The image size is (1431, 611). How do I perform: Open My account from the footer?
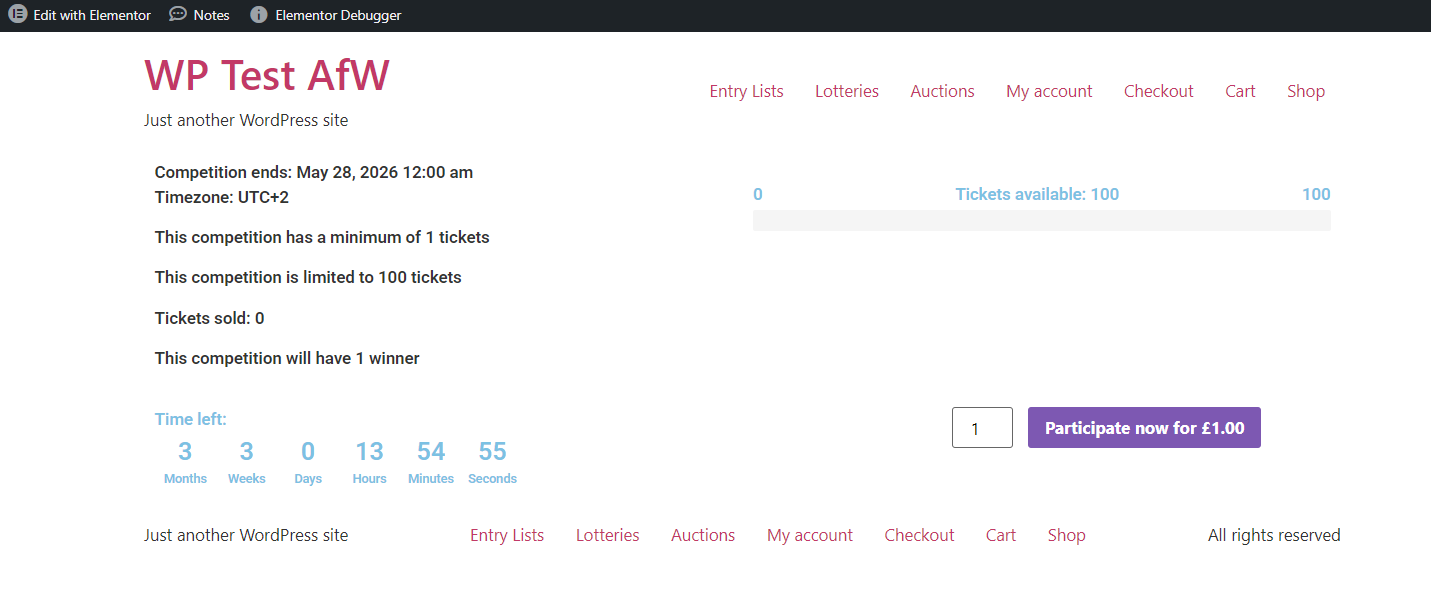[x=809, y=535]
